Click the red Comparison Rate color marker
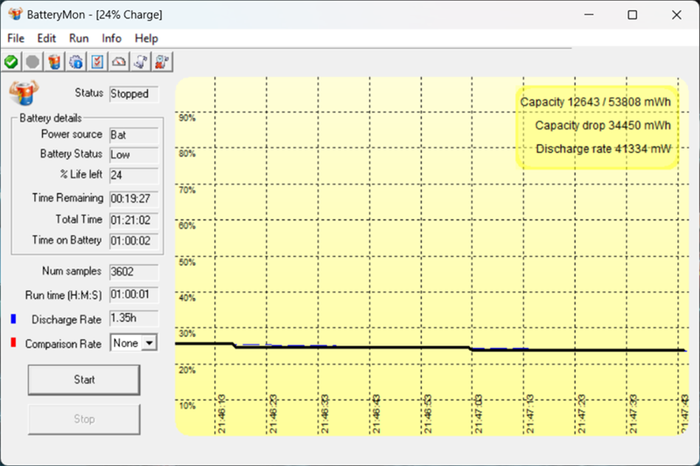Image resolution: width=700 pixels, height=466 pixels. pos(13,344)
